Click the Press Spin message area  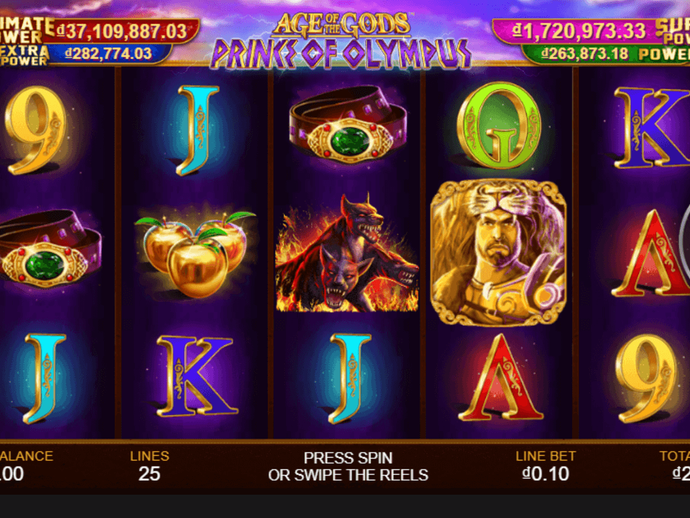click(348, 467)
